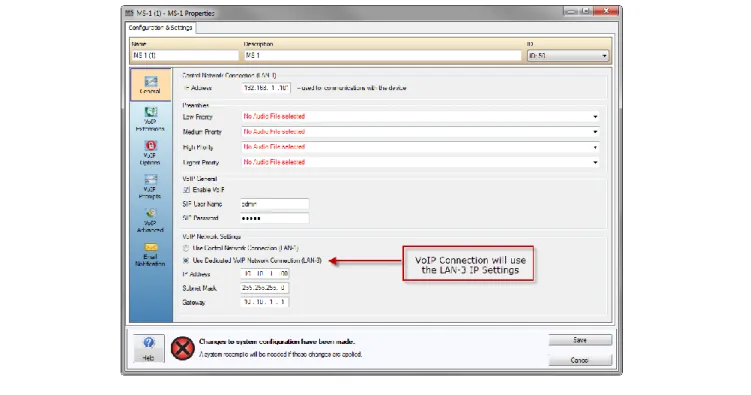The height and width of the screenshot is (395, 751).
Task: Open the VoIP Prompts sidebar section
Action: click(x=150, y=186)
